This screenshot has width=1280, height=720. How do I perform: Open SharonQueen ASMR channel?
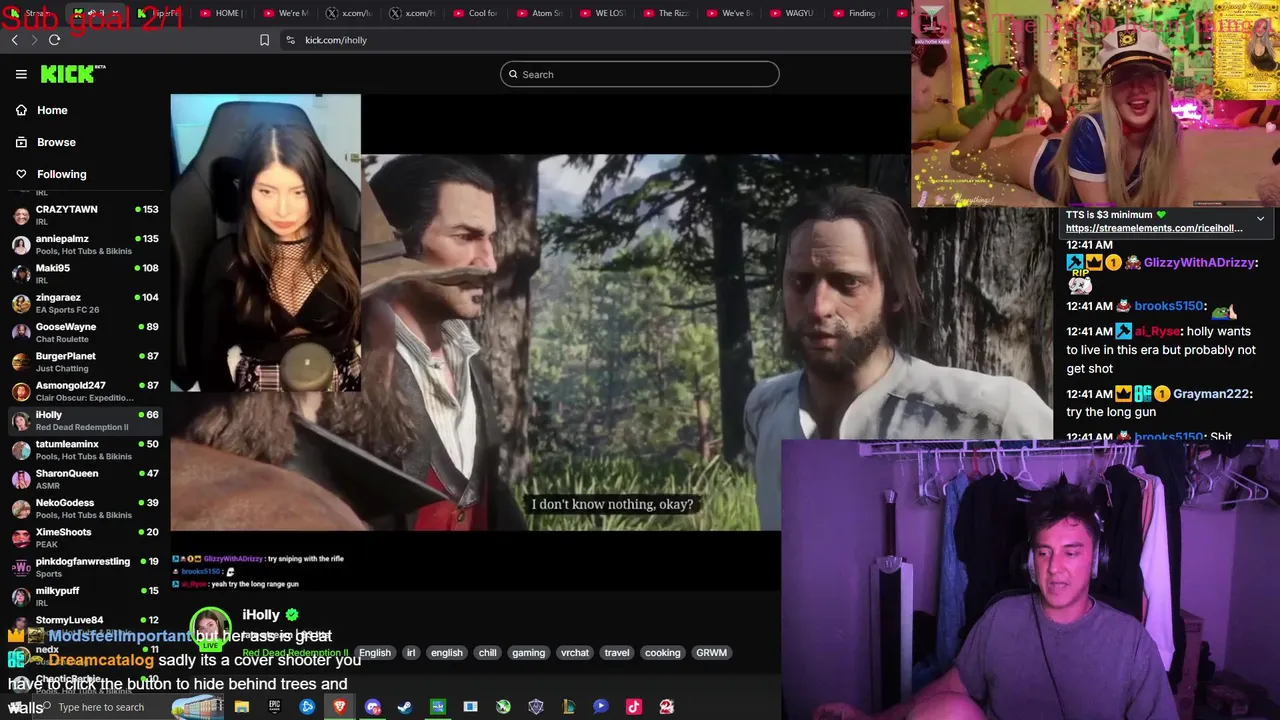pyautogui.click(x=84, y=479)
